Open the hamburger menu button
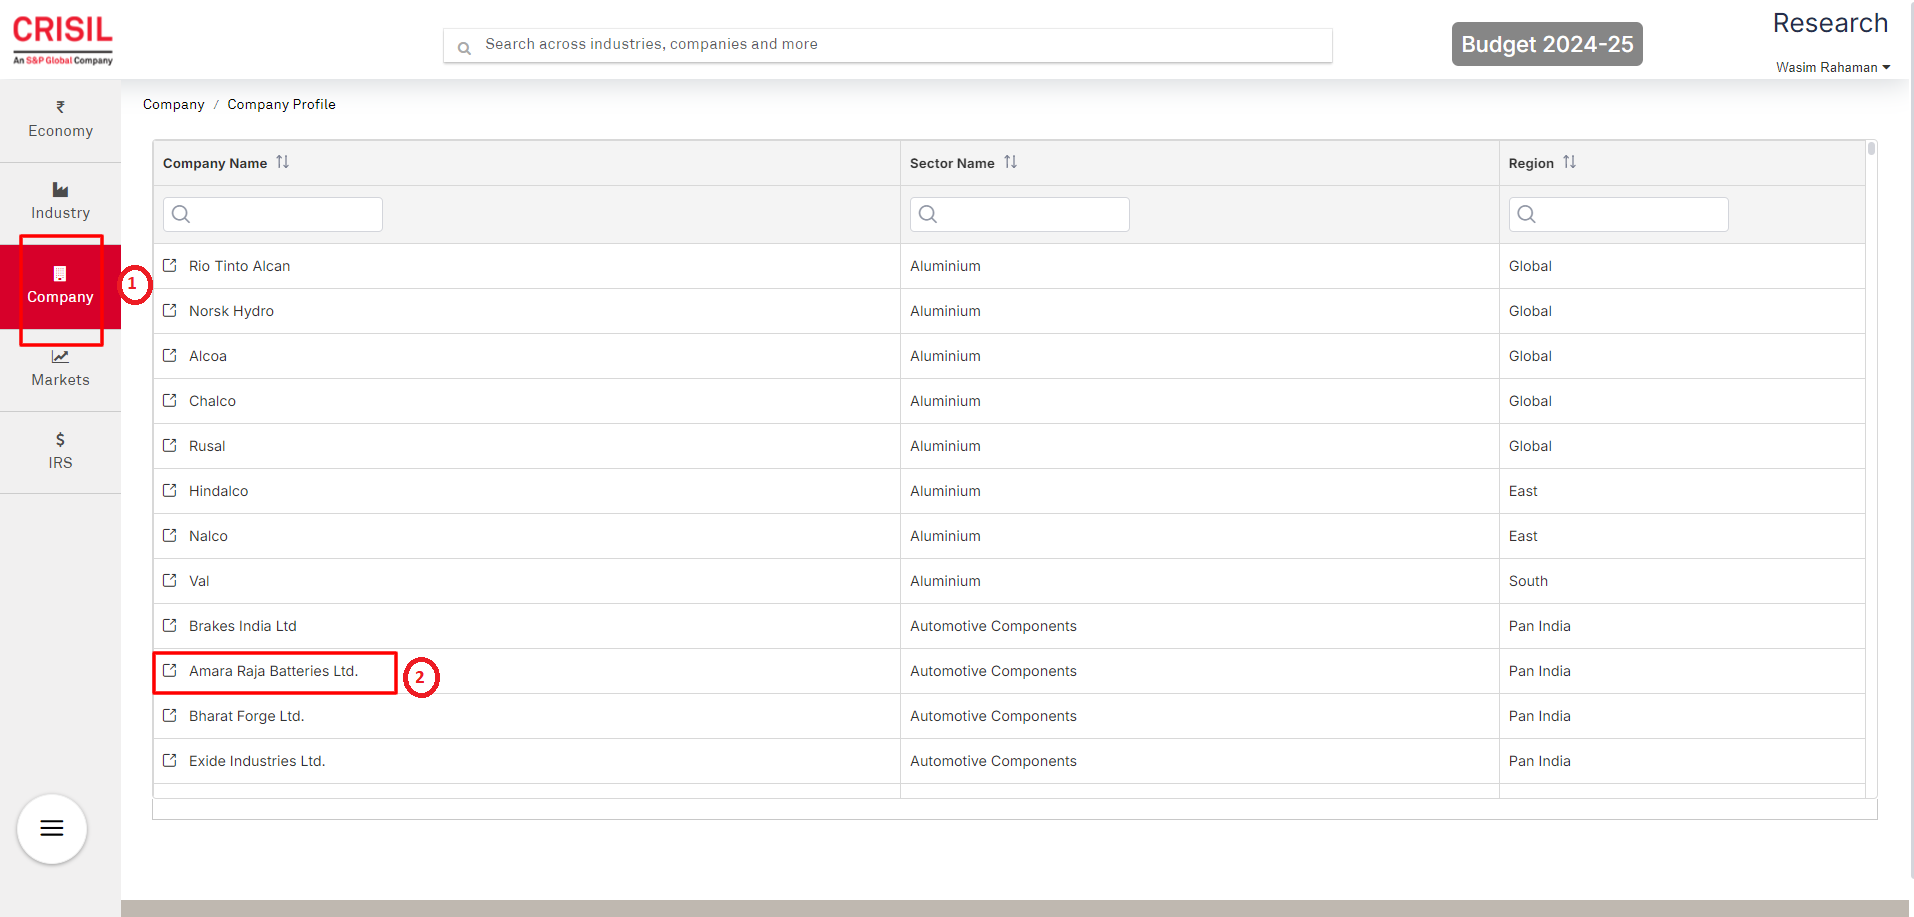This screenshot has width=1914, height=917. click(x=52, y=828)
